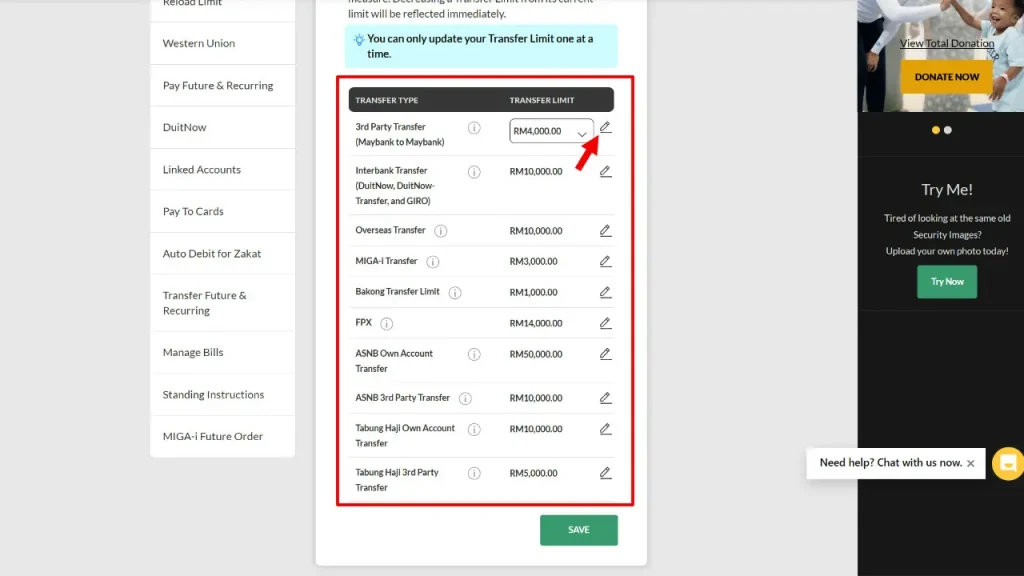The height and width of the screenshot is (576, 1024).
Task: Edit the FPX transfer limit
Action: [x=605, y=323]
